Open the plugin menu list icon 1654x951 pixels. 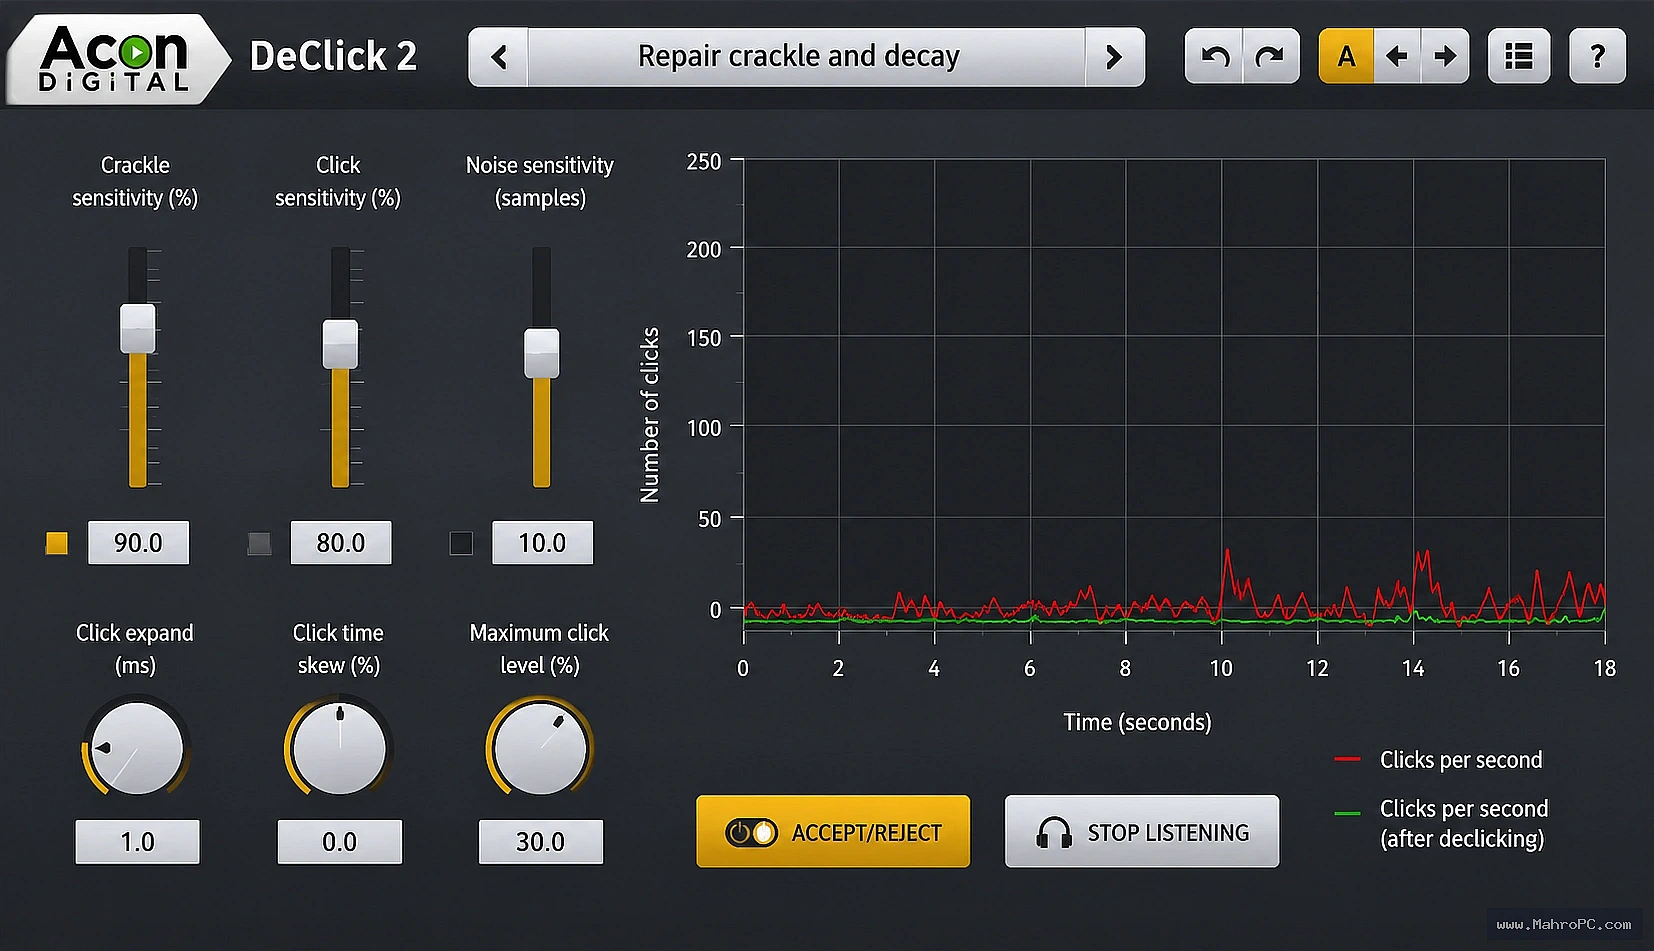tap(1518, 56)
